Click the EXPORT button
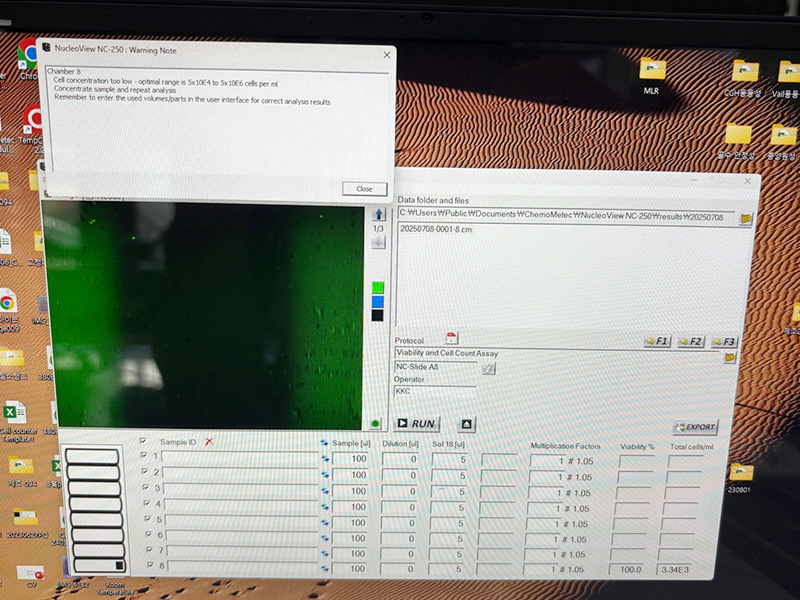 [695, 427]
